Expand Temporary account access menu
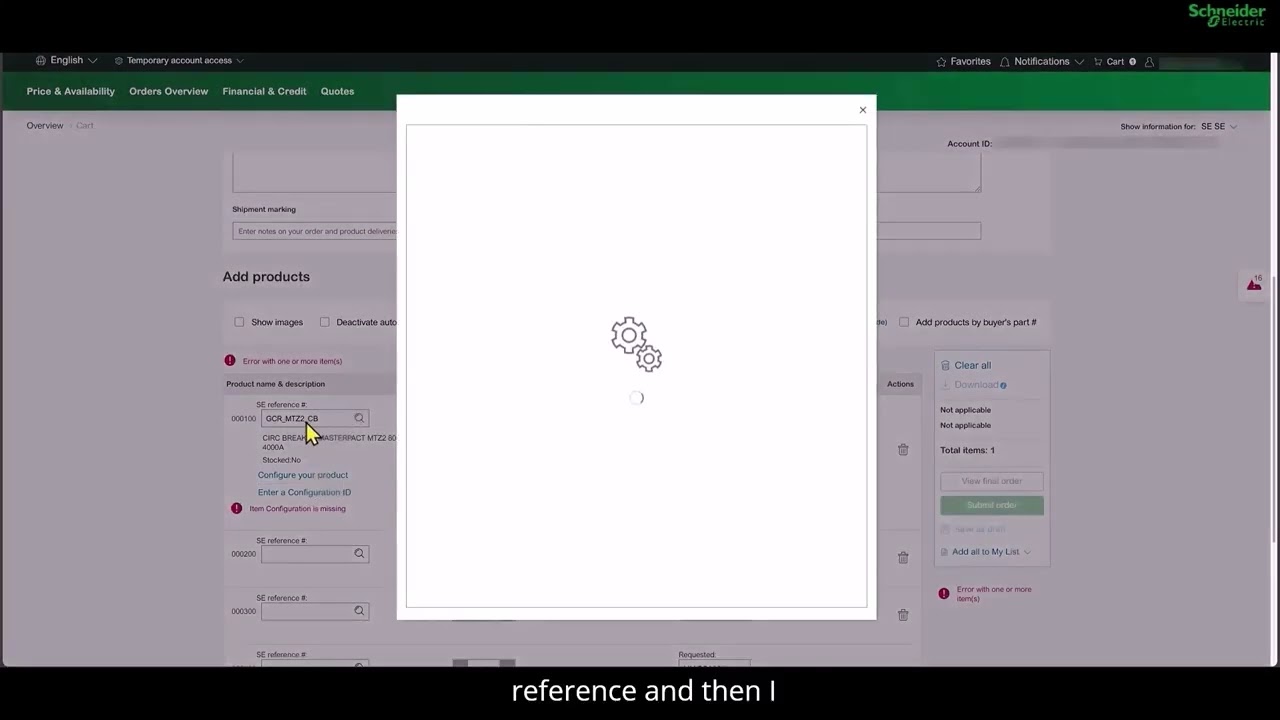The image size is (1280, 720). point(179,60)
